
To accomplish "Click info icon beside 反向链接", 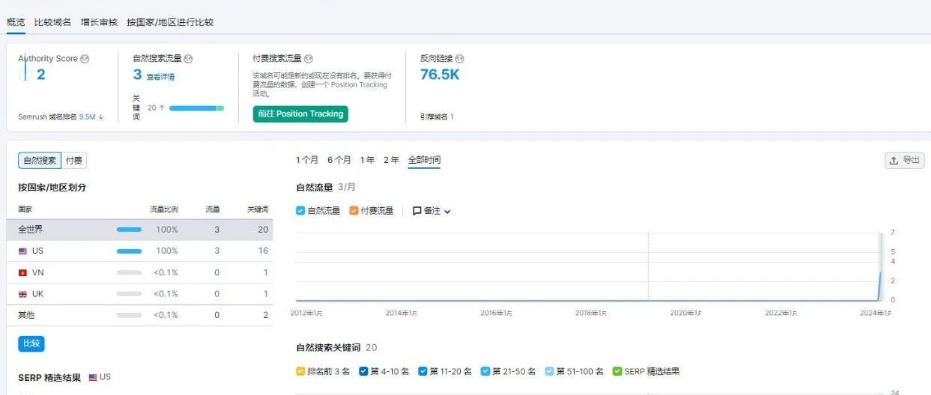I will click(x=460, y=59).
